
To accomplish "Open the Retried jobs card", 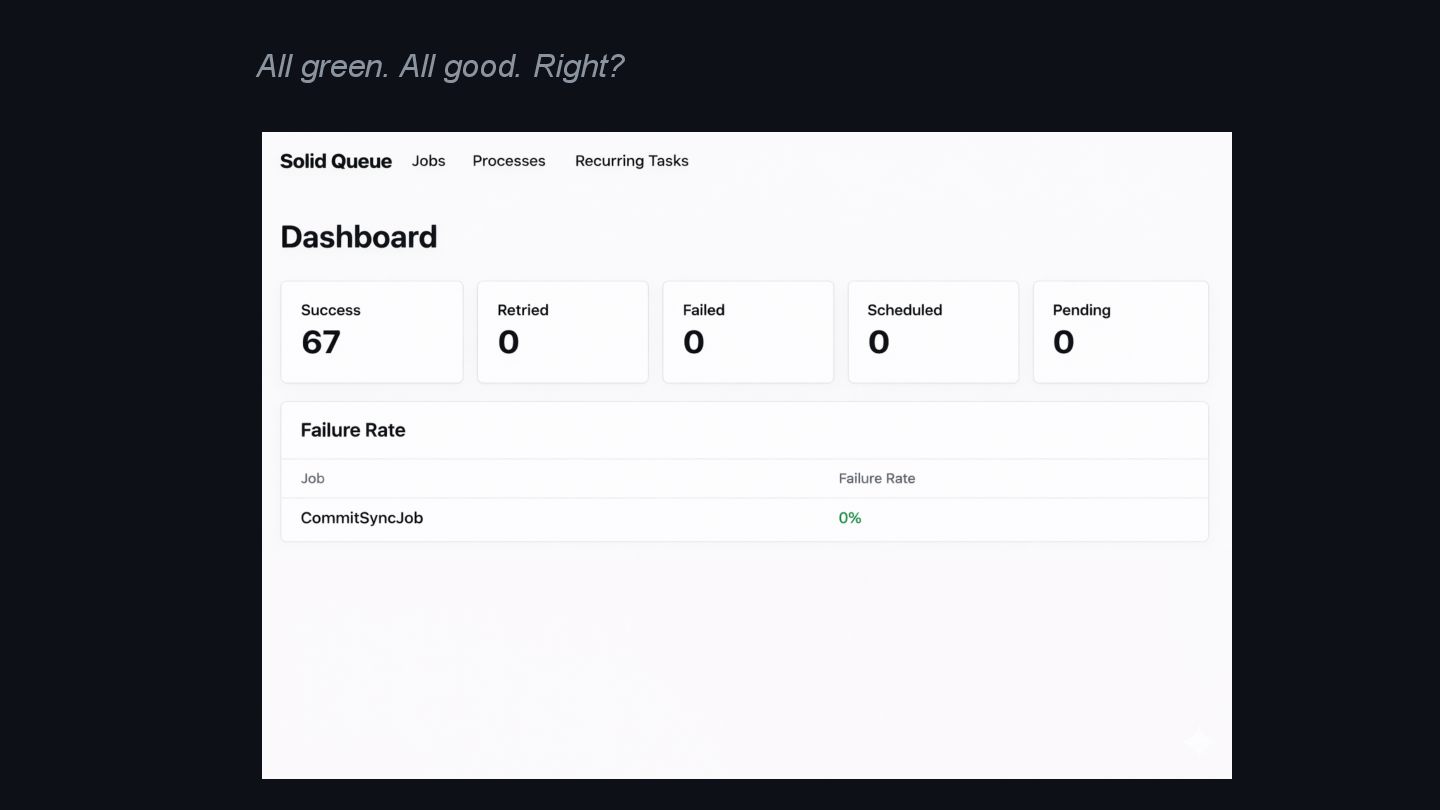I will 562,332.
